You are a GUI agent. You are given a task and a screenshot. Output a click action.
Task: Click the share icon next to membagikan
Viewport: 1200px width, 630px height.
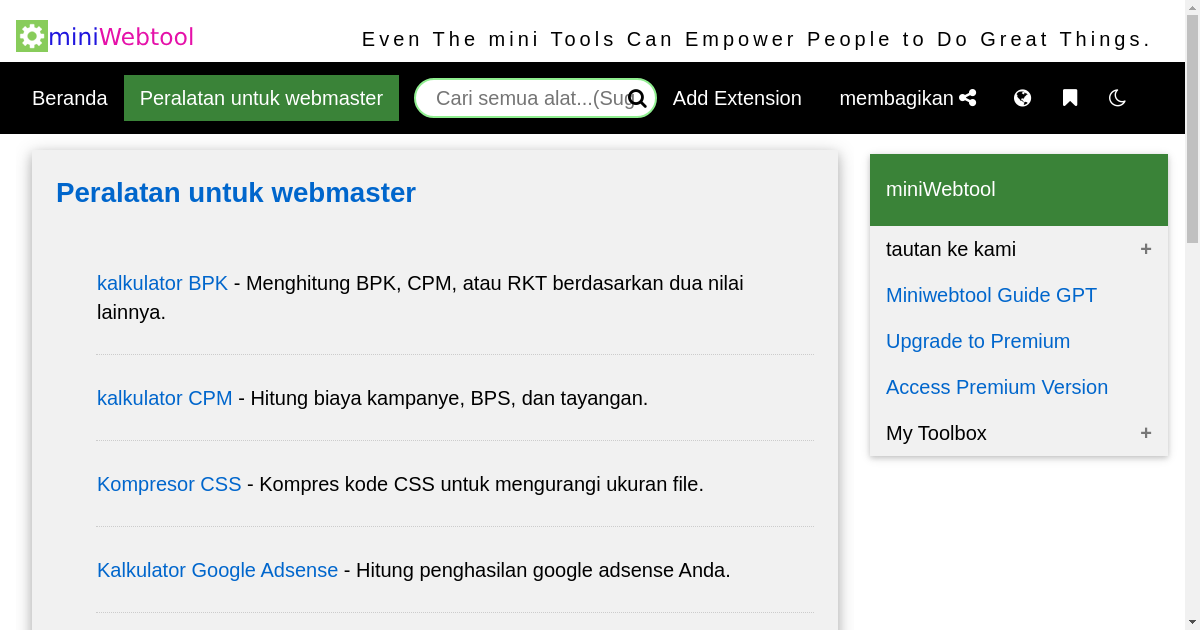click(x=967, y=98)
